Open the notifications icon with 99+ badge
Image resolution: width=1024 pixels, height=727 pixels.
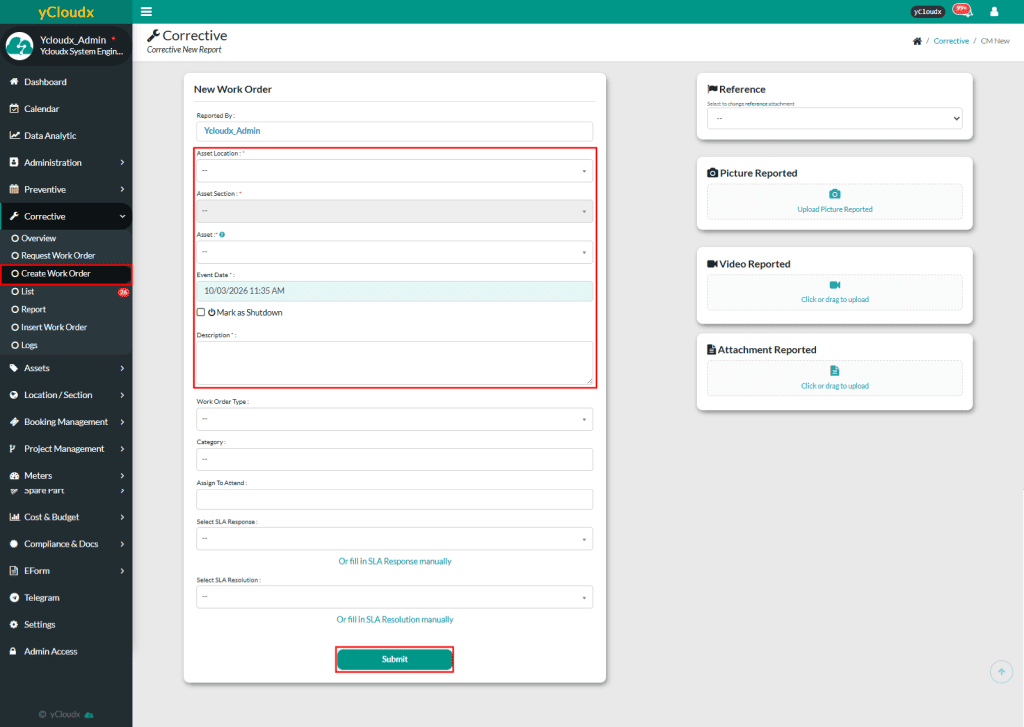click(x=961, y=11)
